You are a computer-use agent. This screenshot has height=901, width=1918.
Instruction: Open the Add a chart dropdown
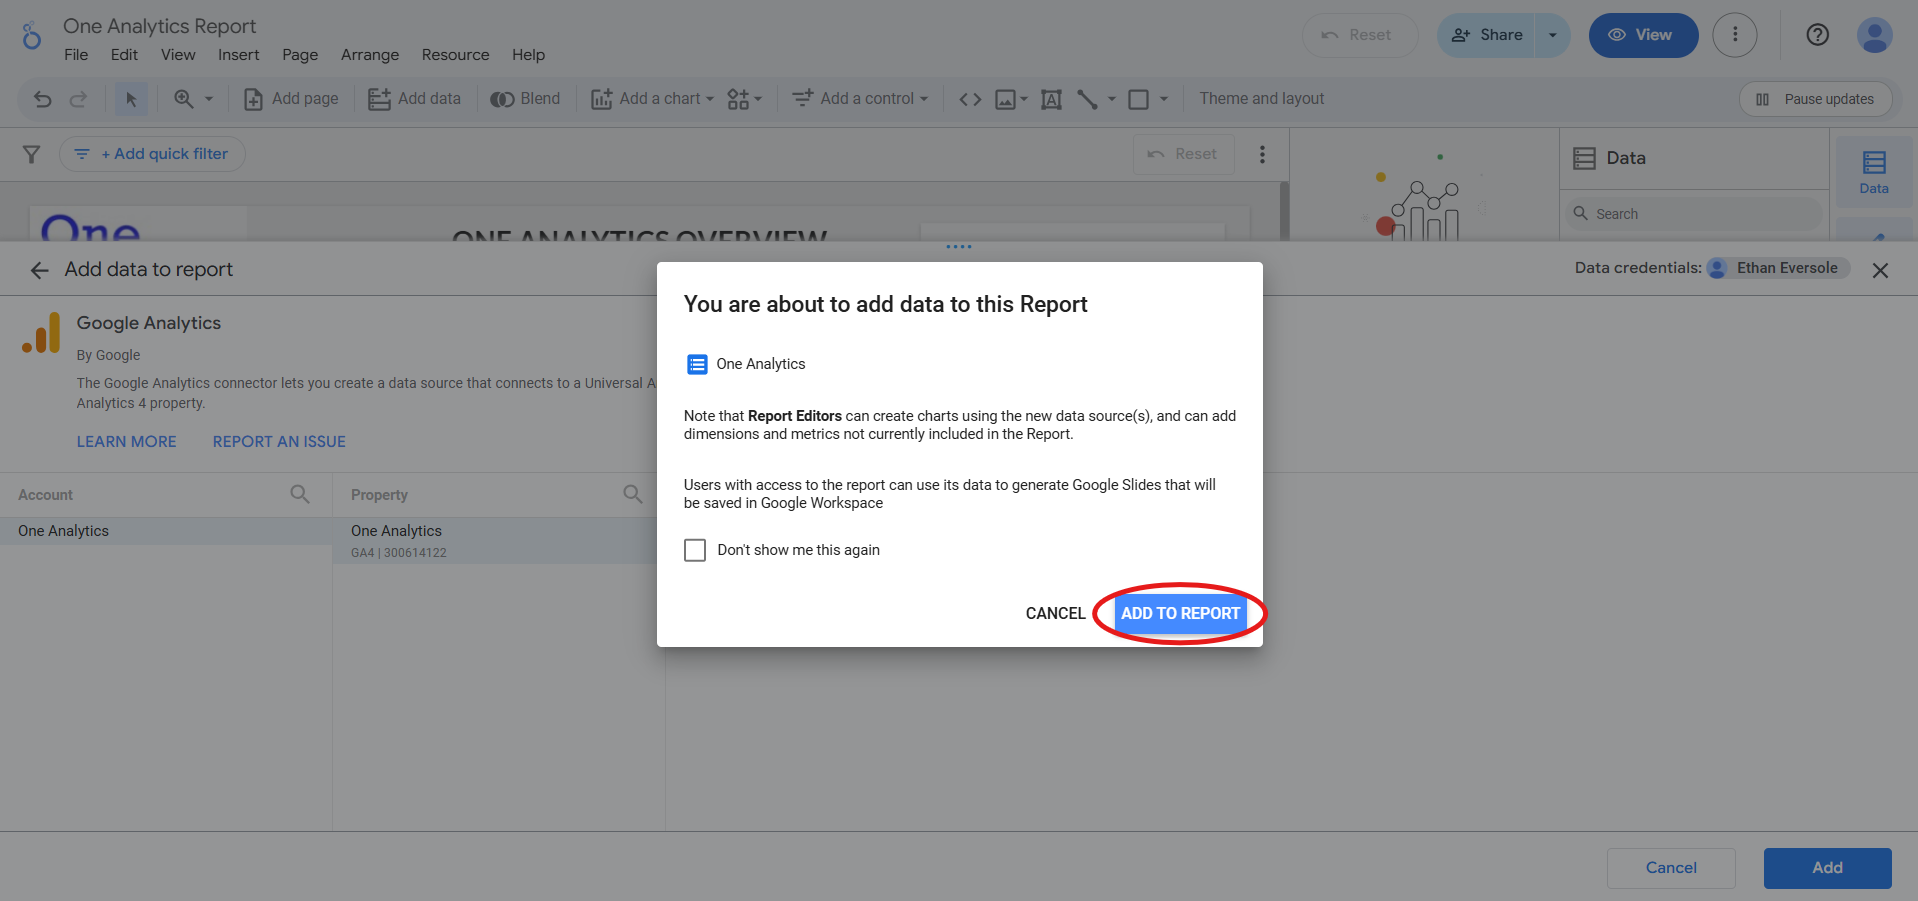652,99
